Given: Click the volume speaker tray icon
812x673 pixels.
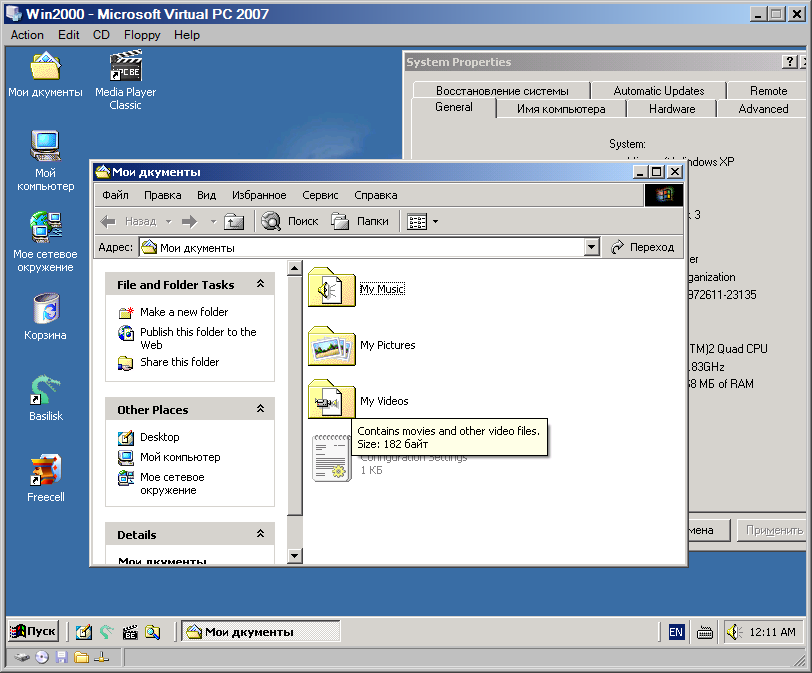Looking at the screenshot, I should coord(733,632).
